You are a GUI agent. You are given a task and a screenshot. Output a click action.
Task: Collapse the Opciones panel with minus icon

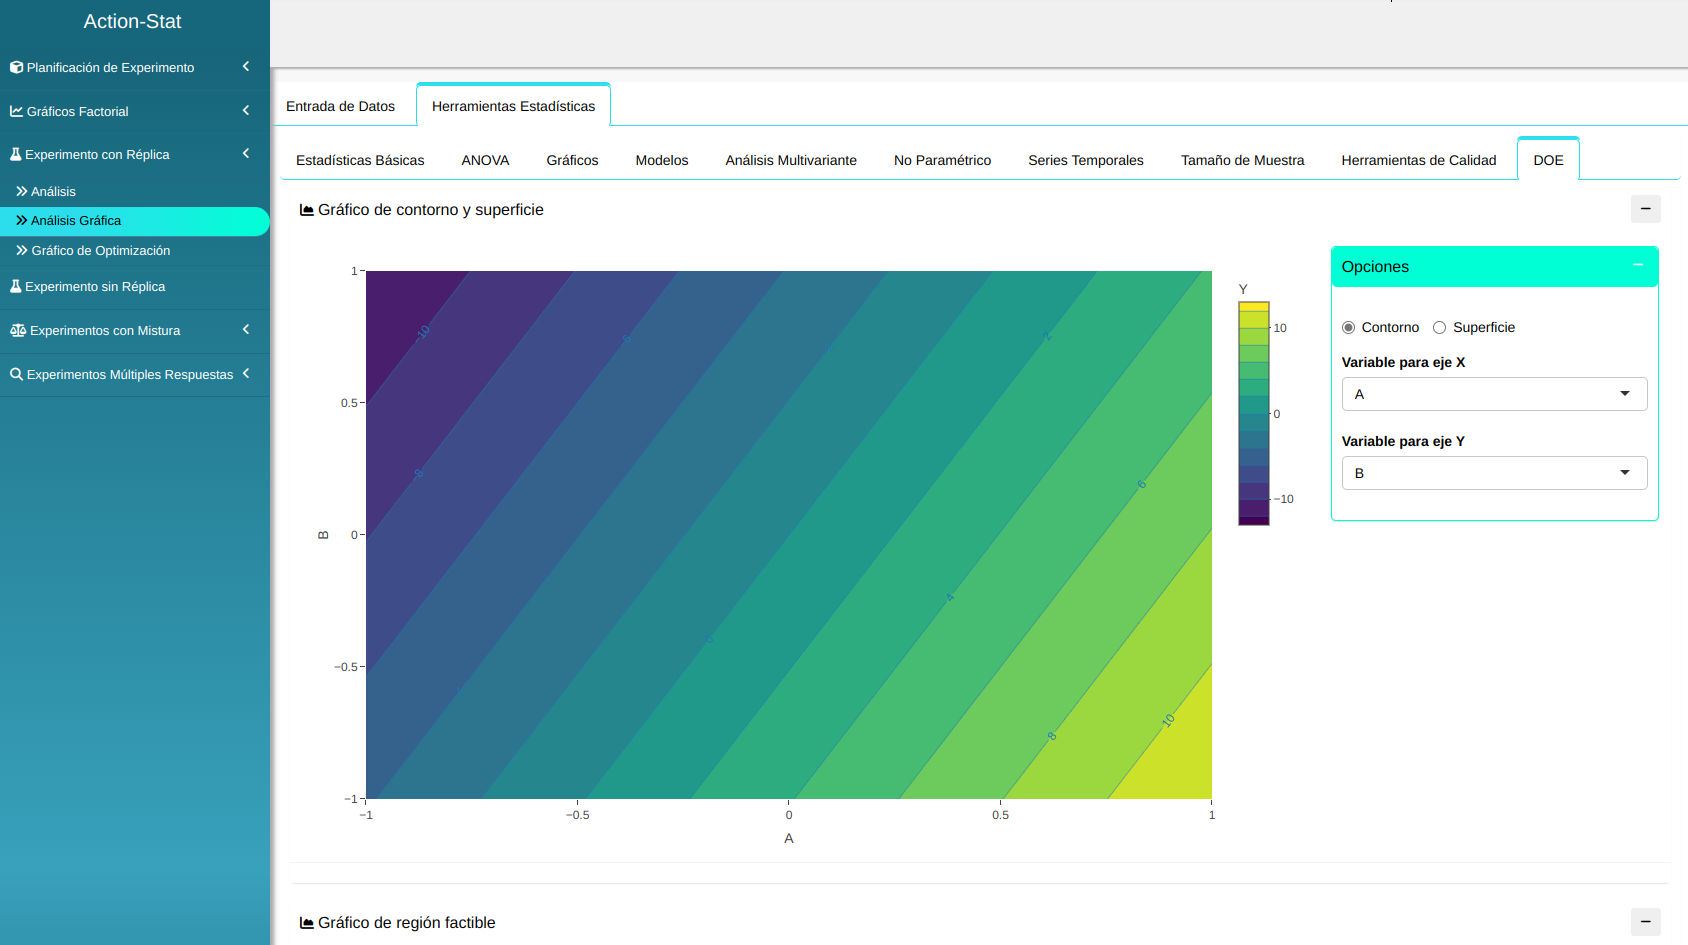(1638, 266)
